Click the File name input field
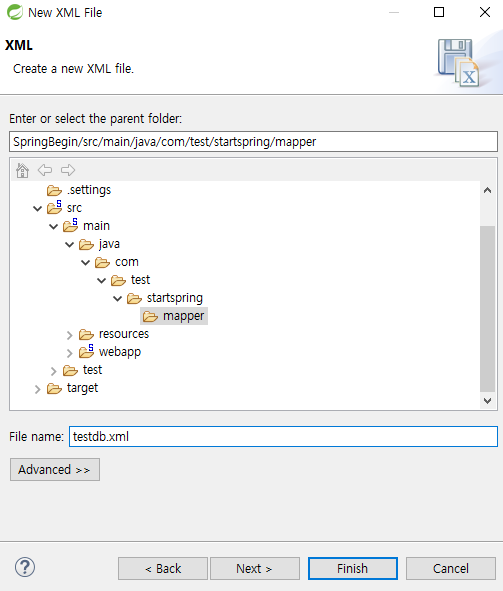The height and width of the screenshot is (591, 503). (283, 436)
